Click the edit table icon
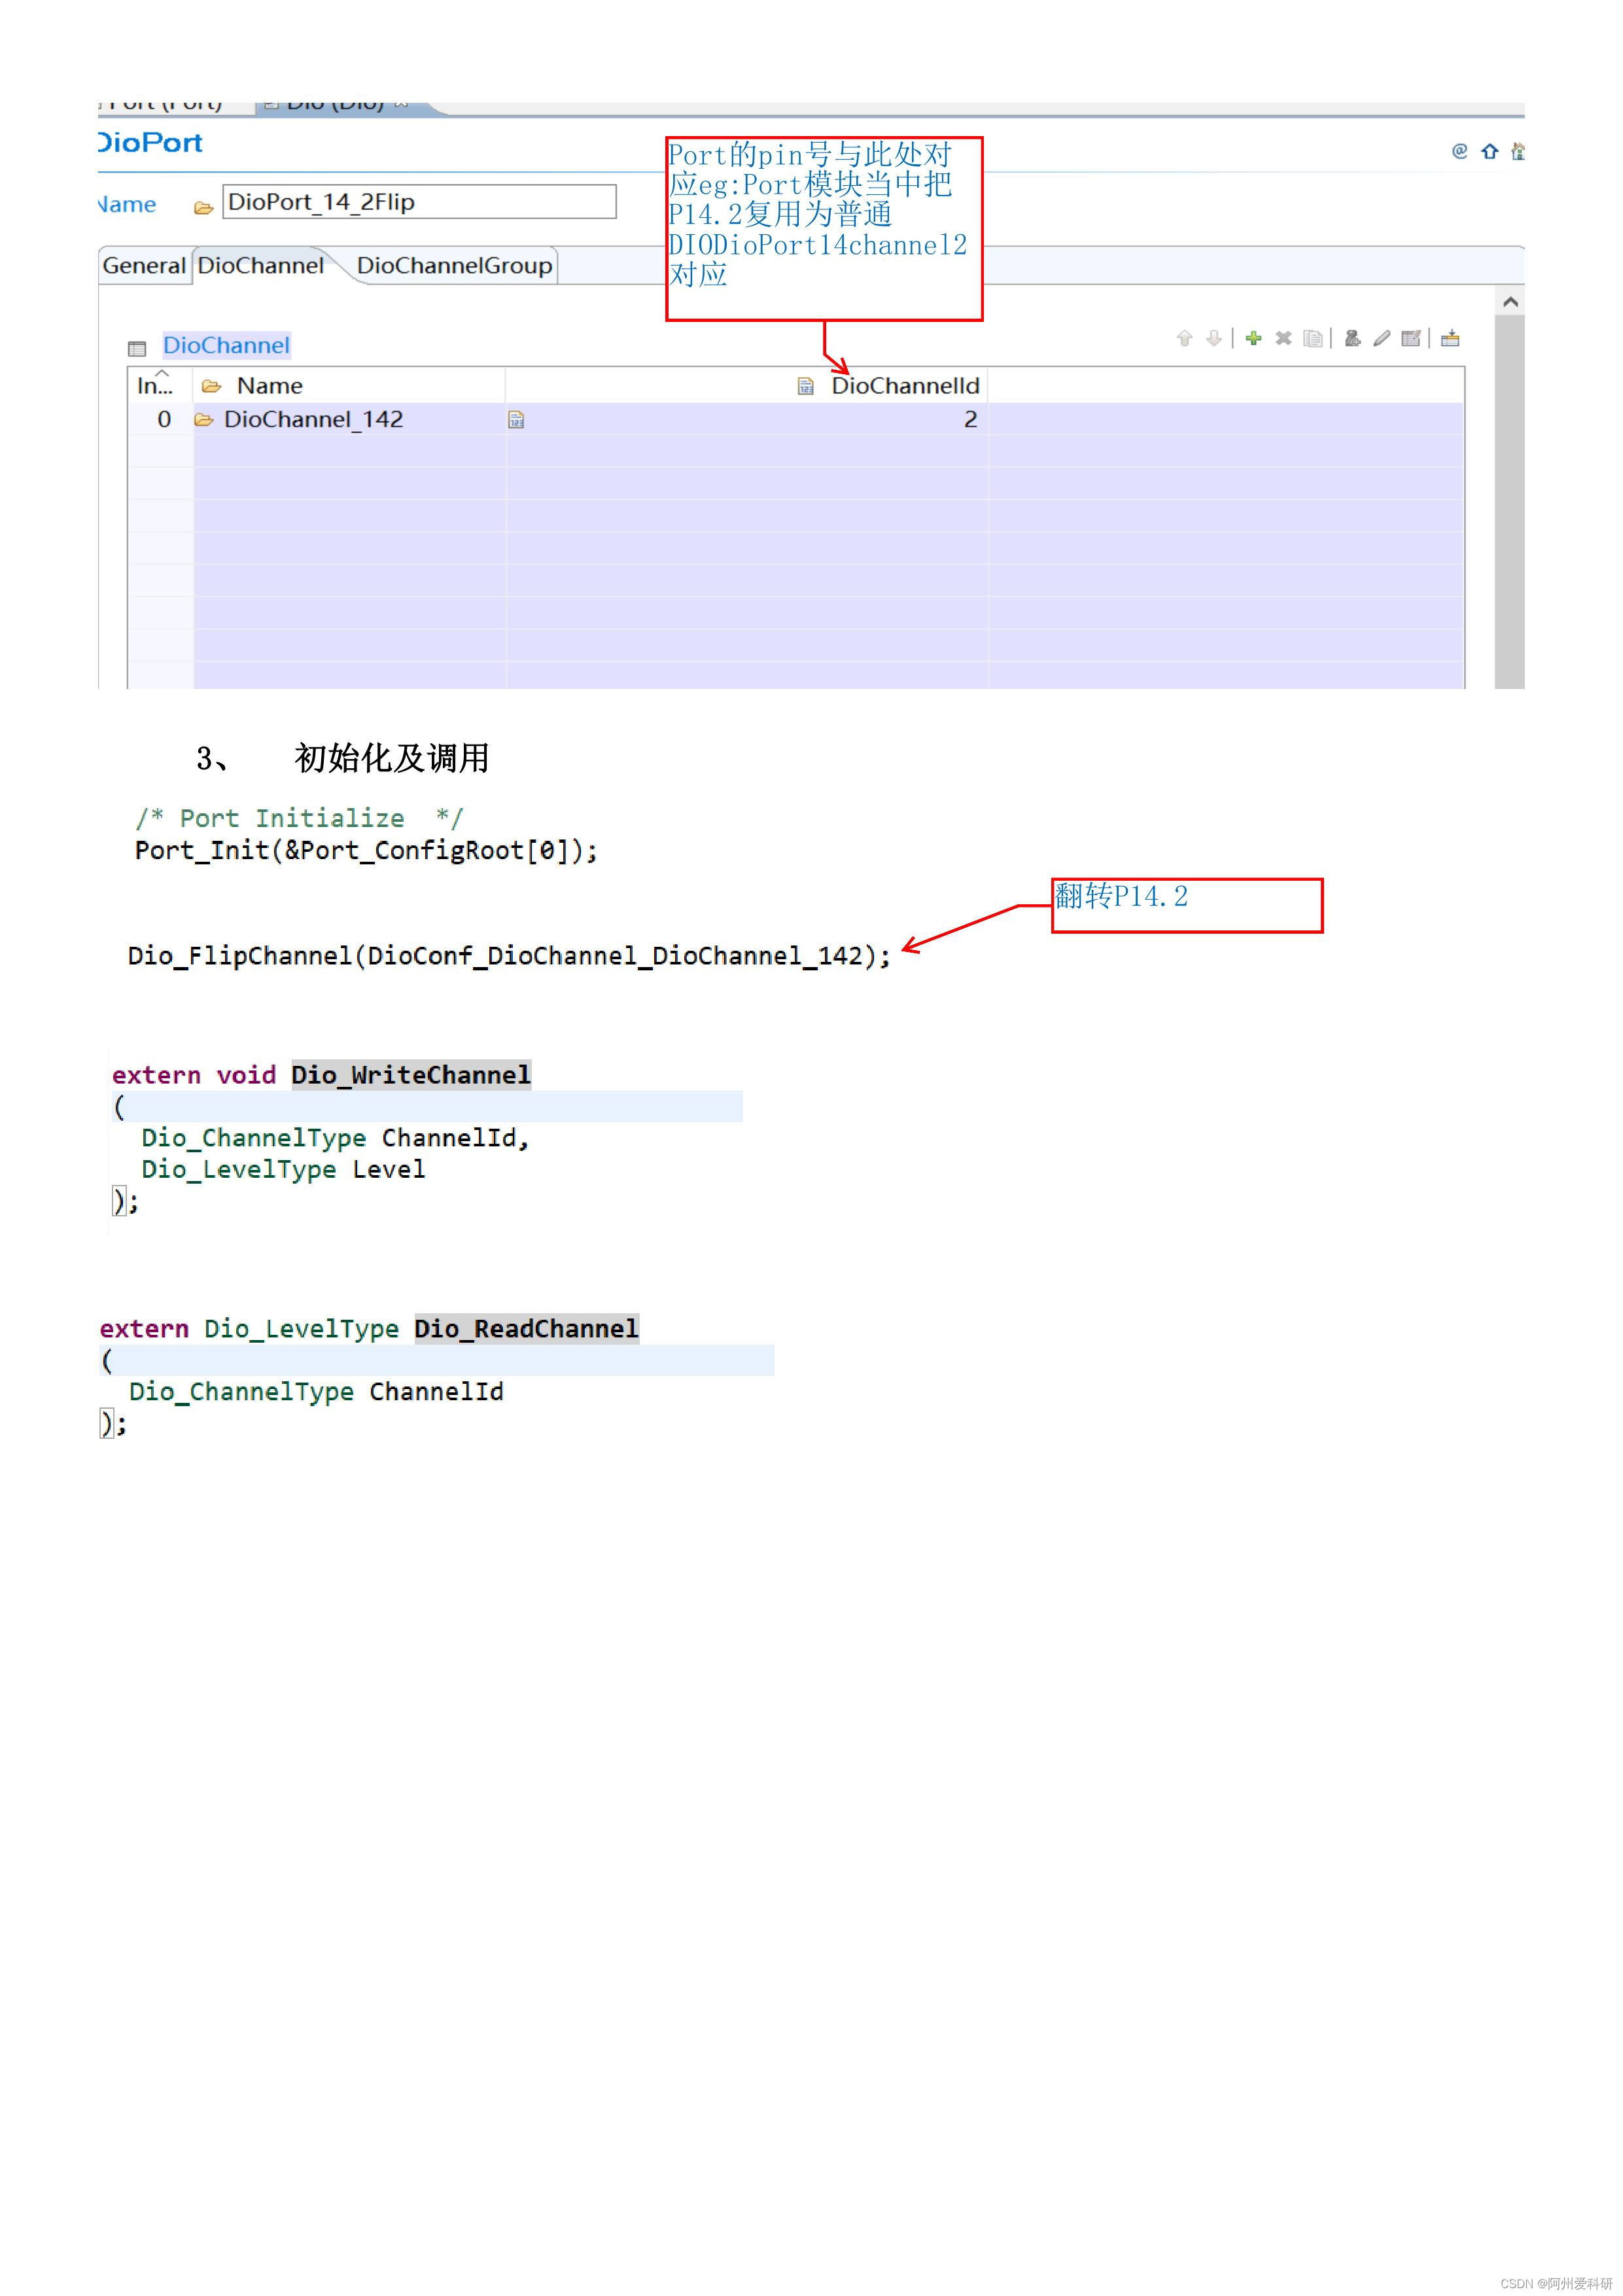1623x2296 pixels. pyautogui.click(x=1411, y=339)
